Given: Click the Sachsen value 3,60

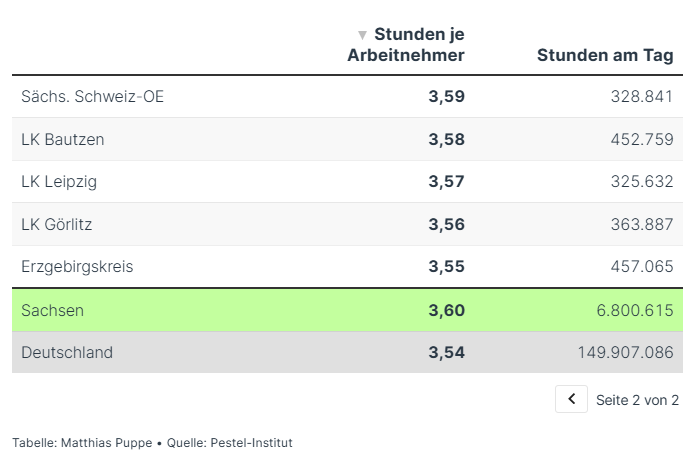Looking at the screenshot, I should (446, 310).
